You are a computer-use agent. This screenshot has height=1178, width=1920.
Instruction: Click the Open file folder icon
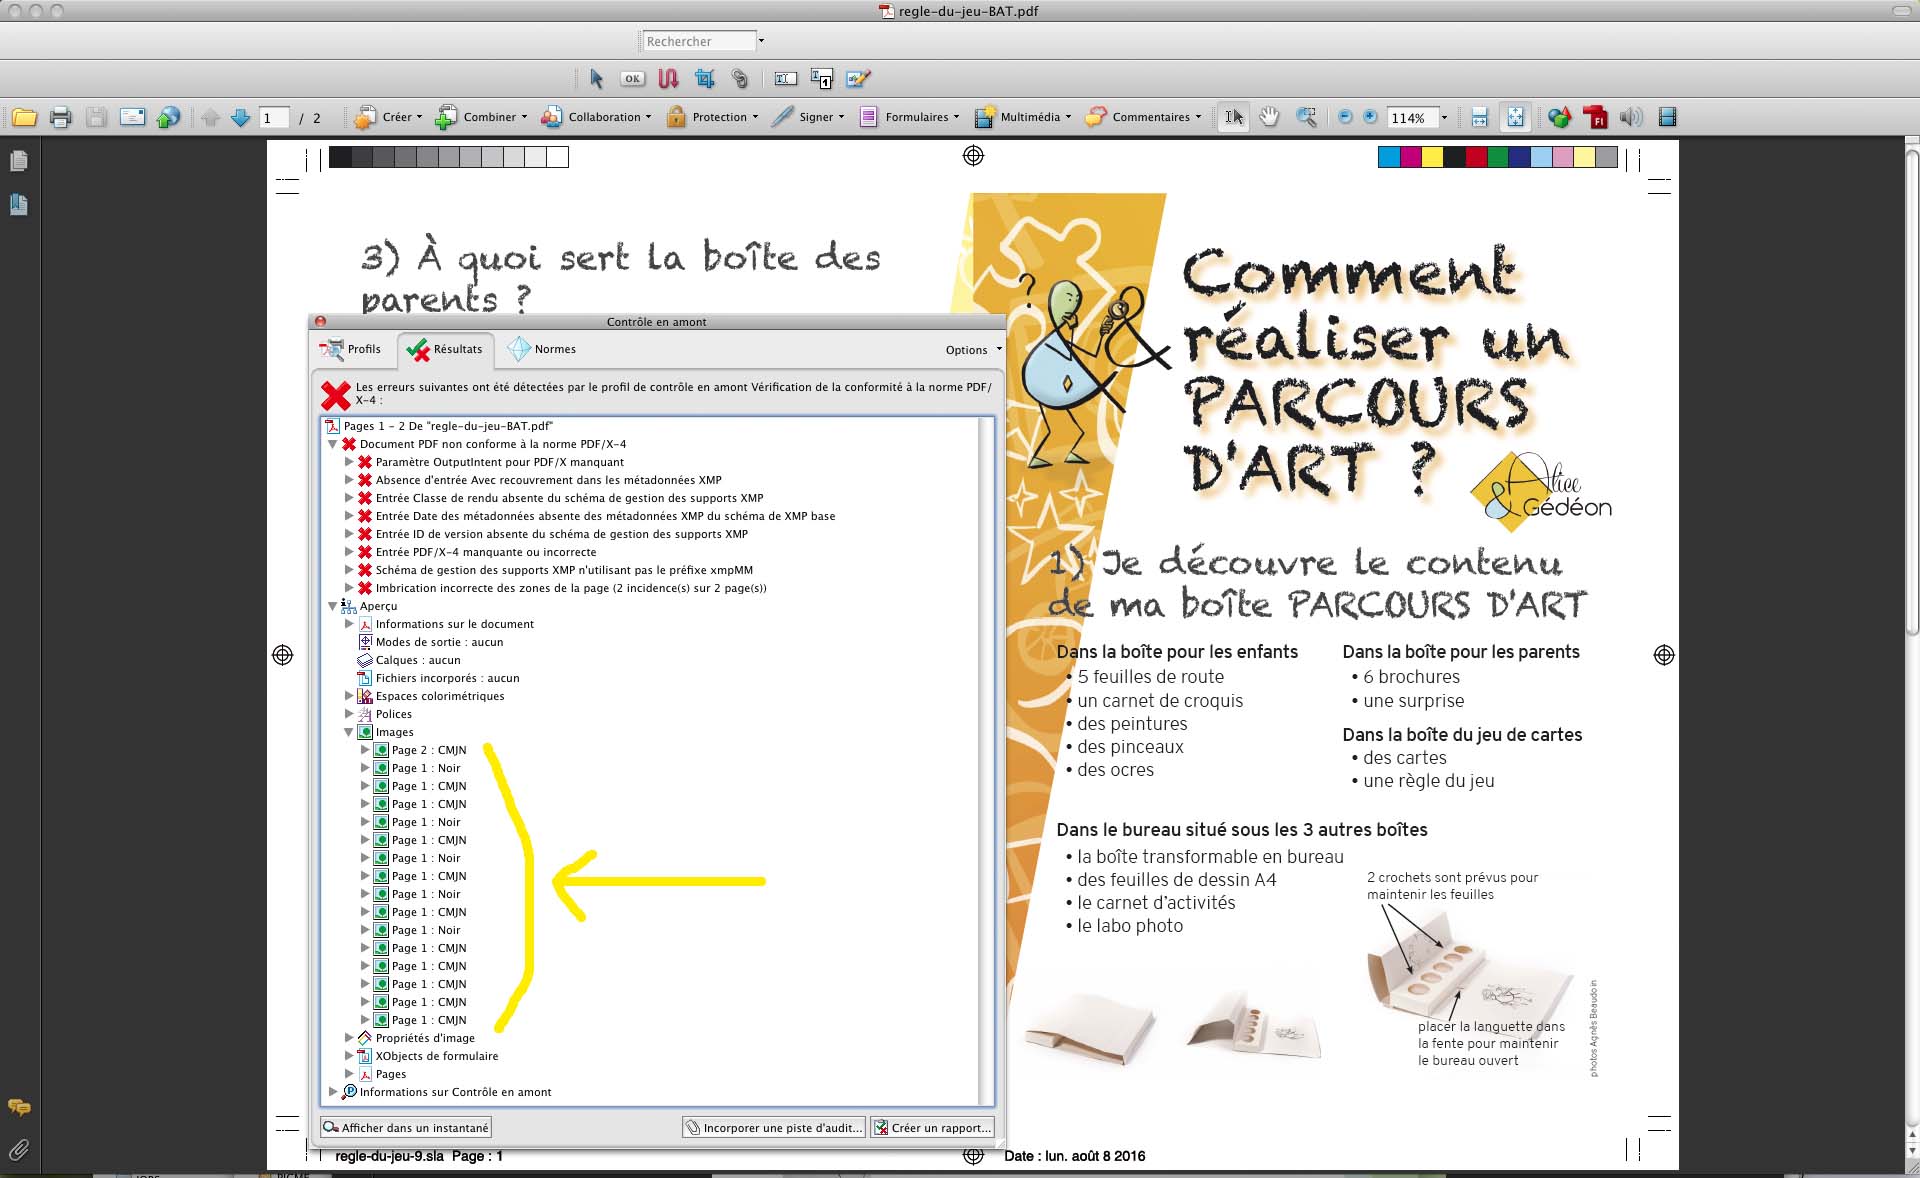[24, 117]
